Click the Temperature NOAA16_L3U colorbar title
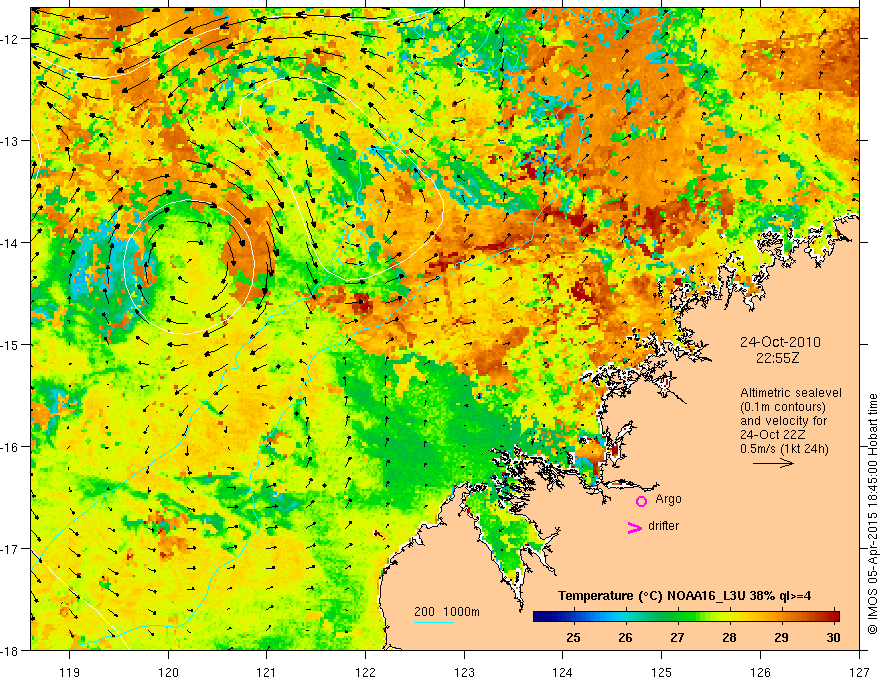 (x=684, y=596)
